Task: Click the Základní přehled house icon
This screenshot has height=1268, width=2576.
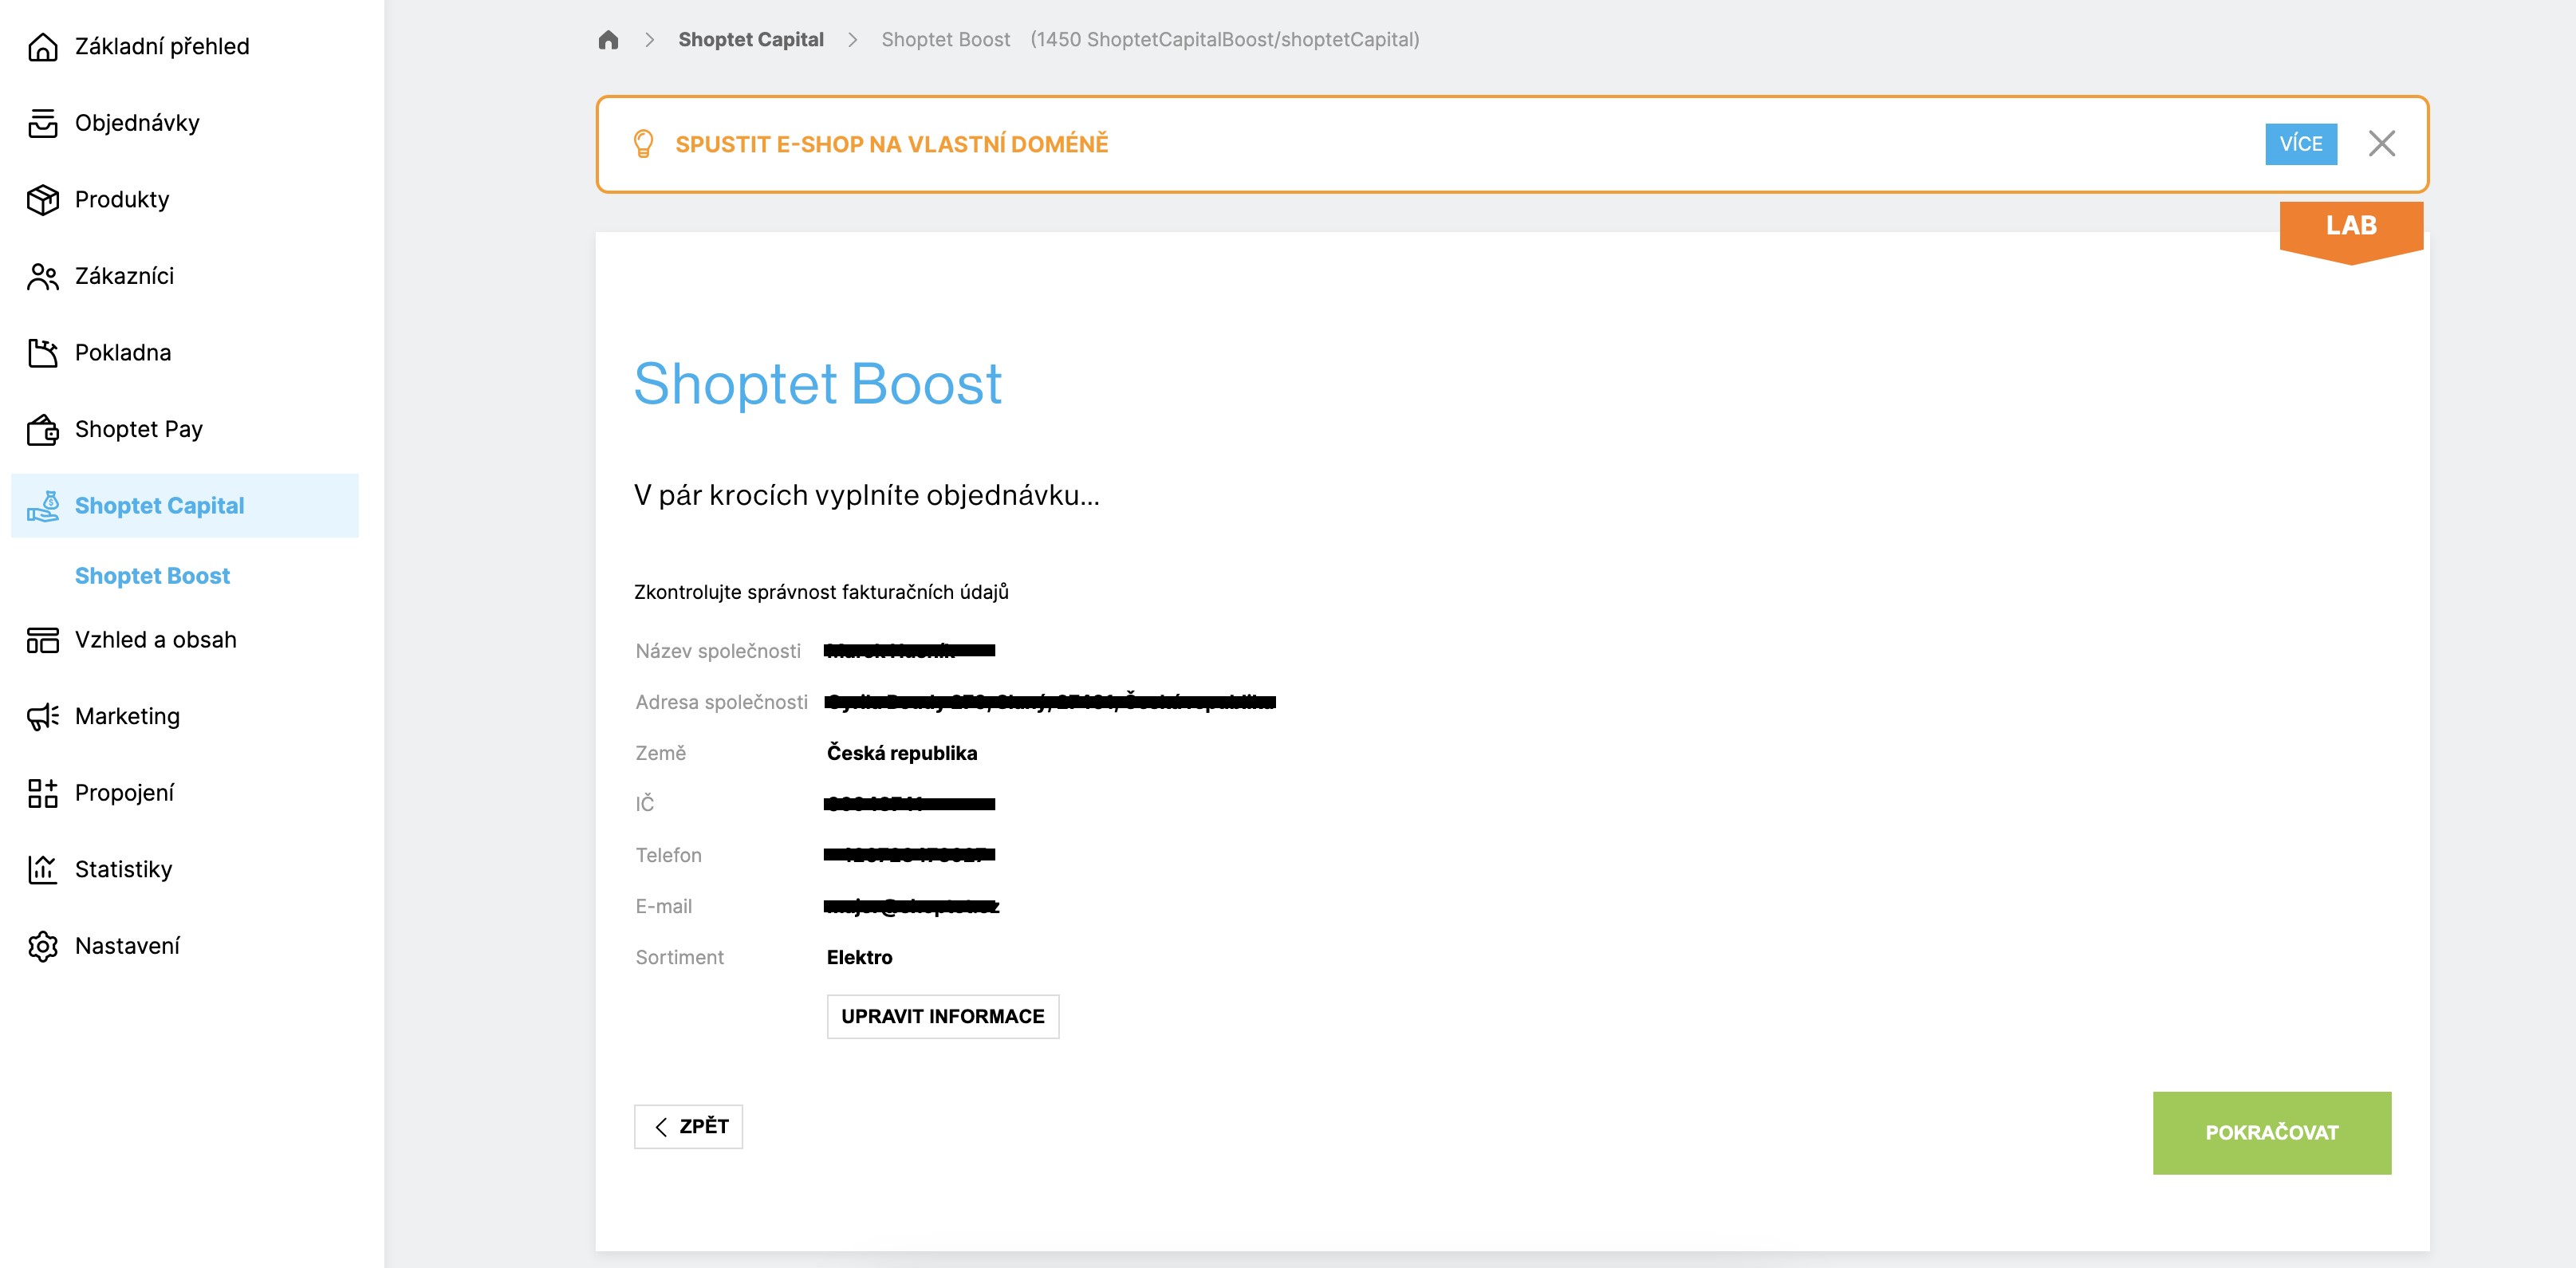Action: (x=42, y=46)
